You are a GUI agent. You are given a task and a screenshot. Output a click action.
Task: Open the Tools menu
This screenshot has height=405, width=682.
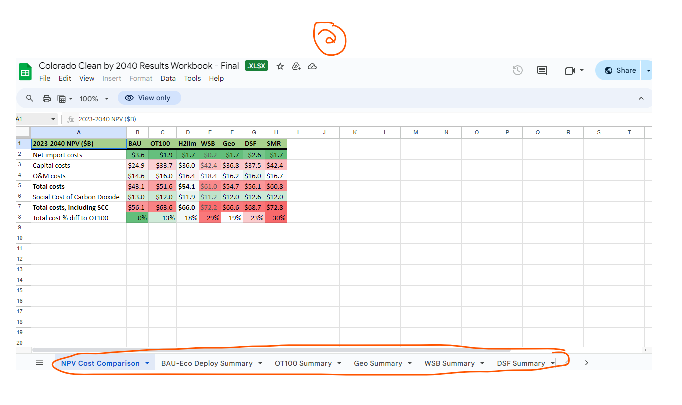coord(192,79)
